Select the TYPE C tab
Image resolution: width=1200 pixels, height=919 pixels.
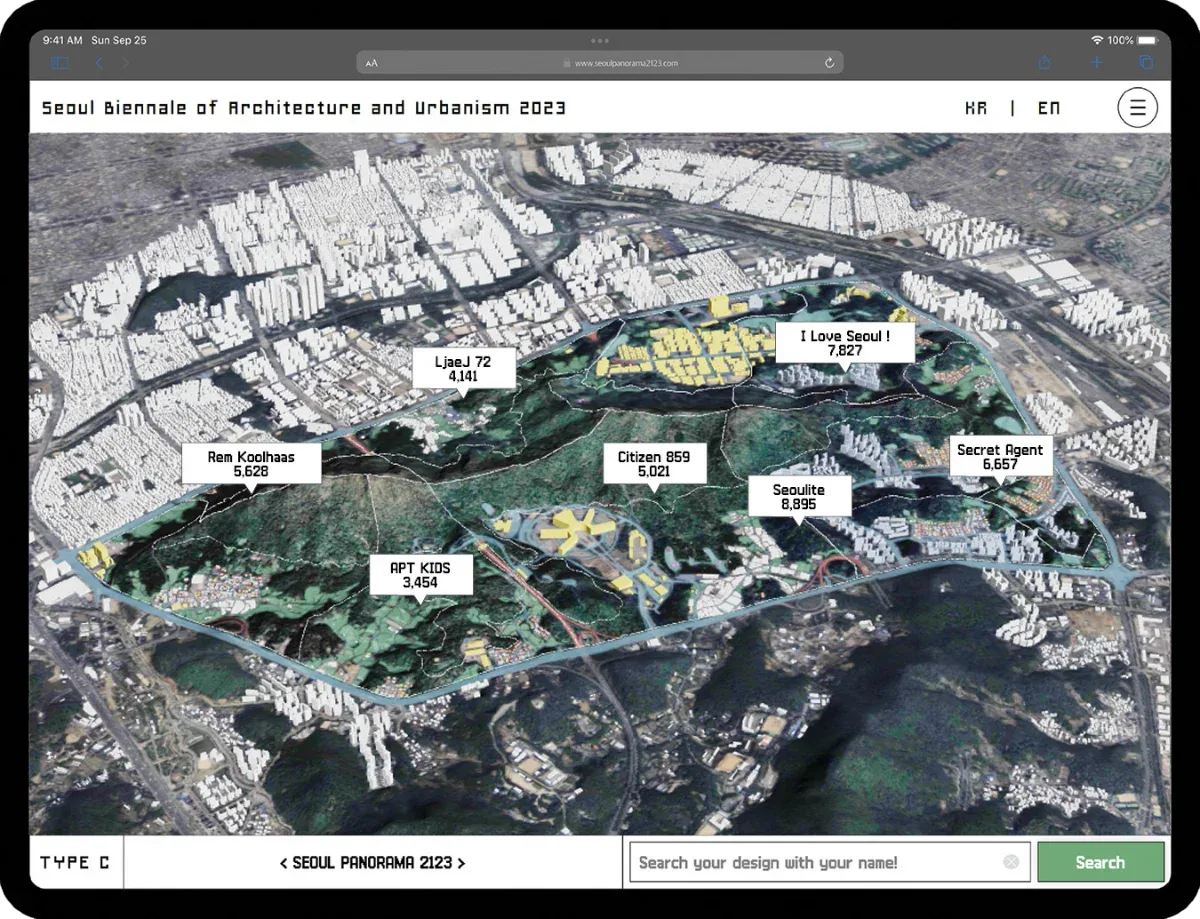75,862
